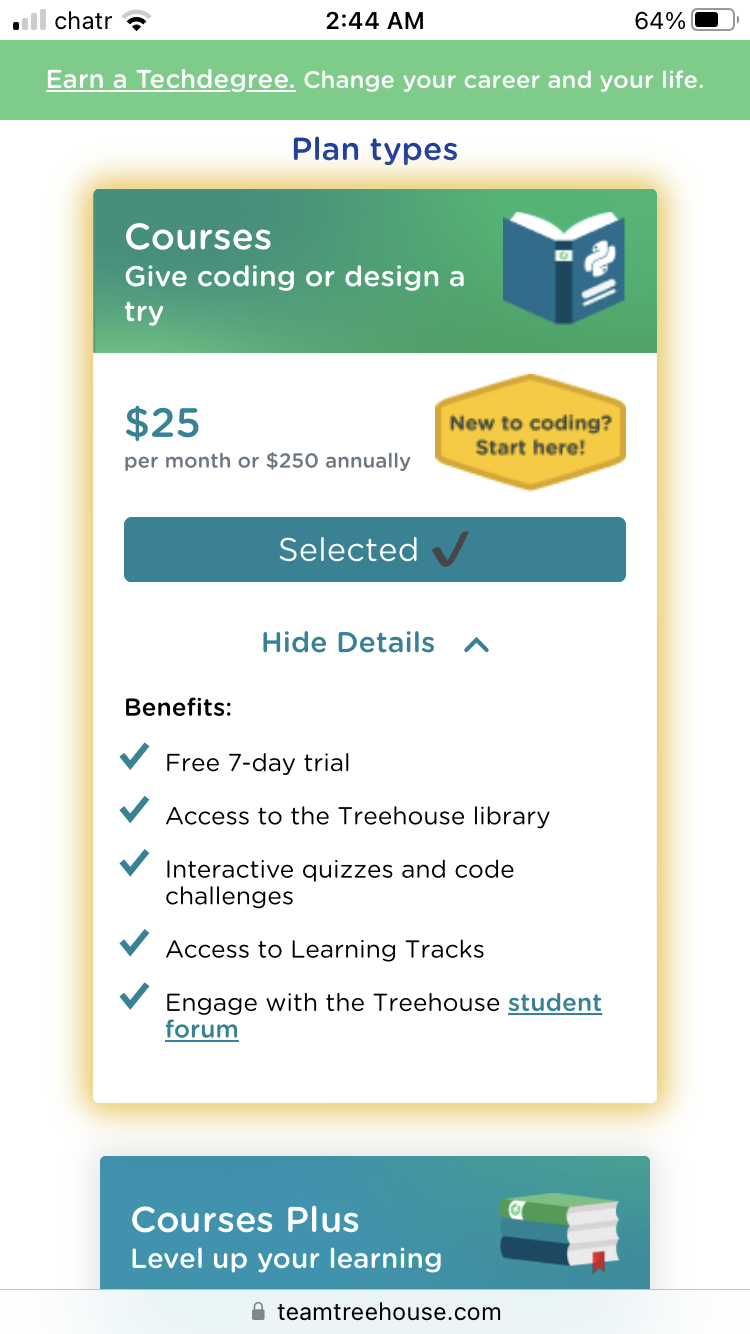Open the Earn a Techdegree link
The width and height of the screenshot is (750, 1334).
171,80
